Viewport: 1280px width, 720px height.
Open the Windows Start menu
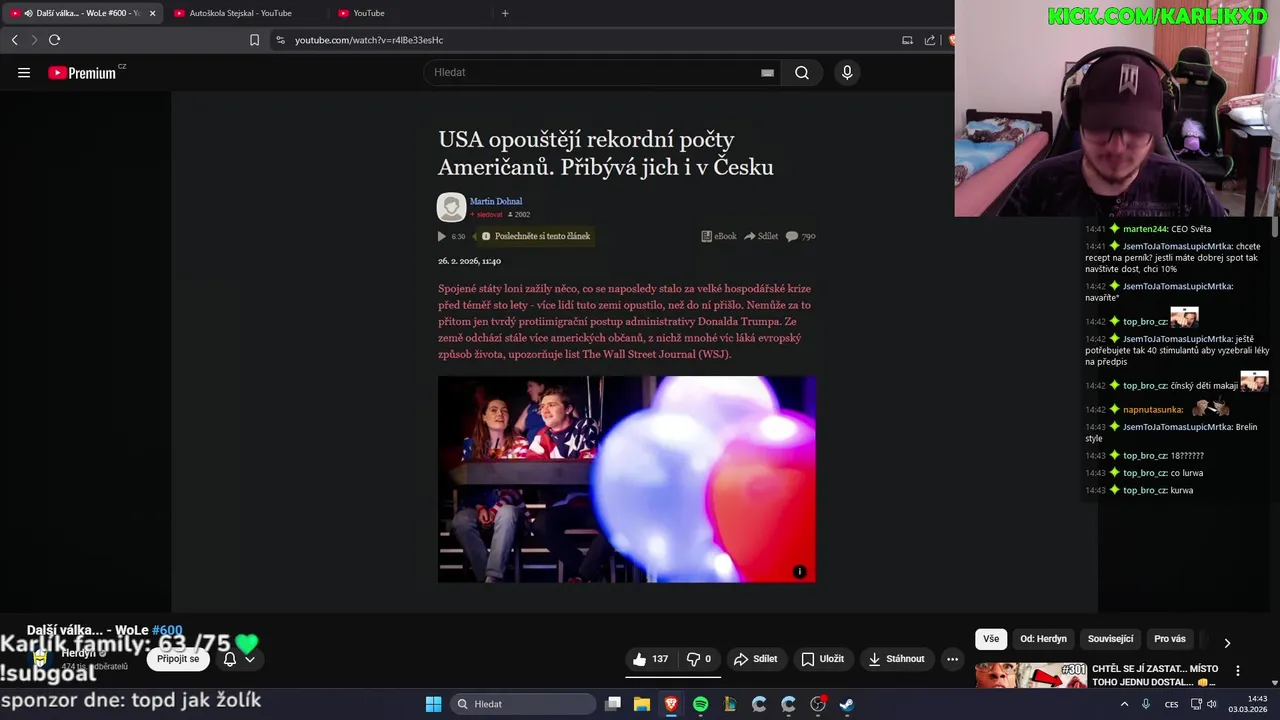click(x=433, y=704)
